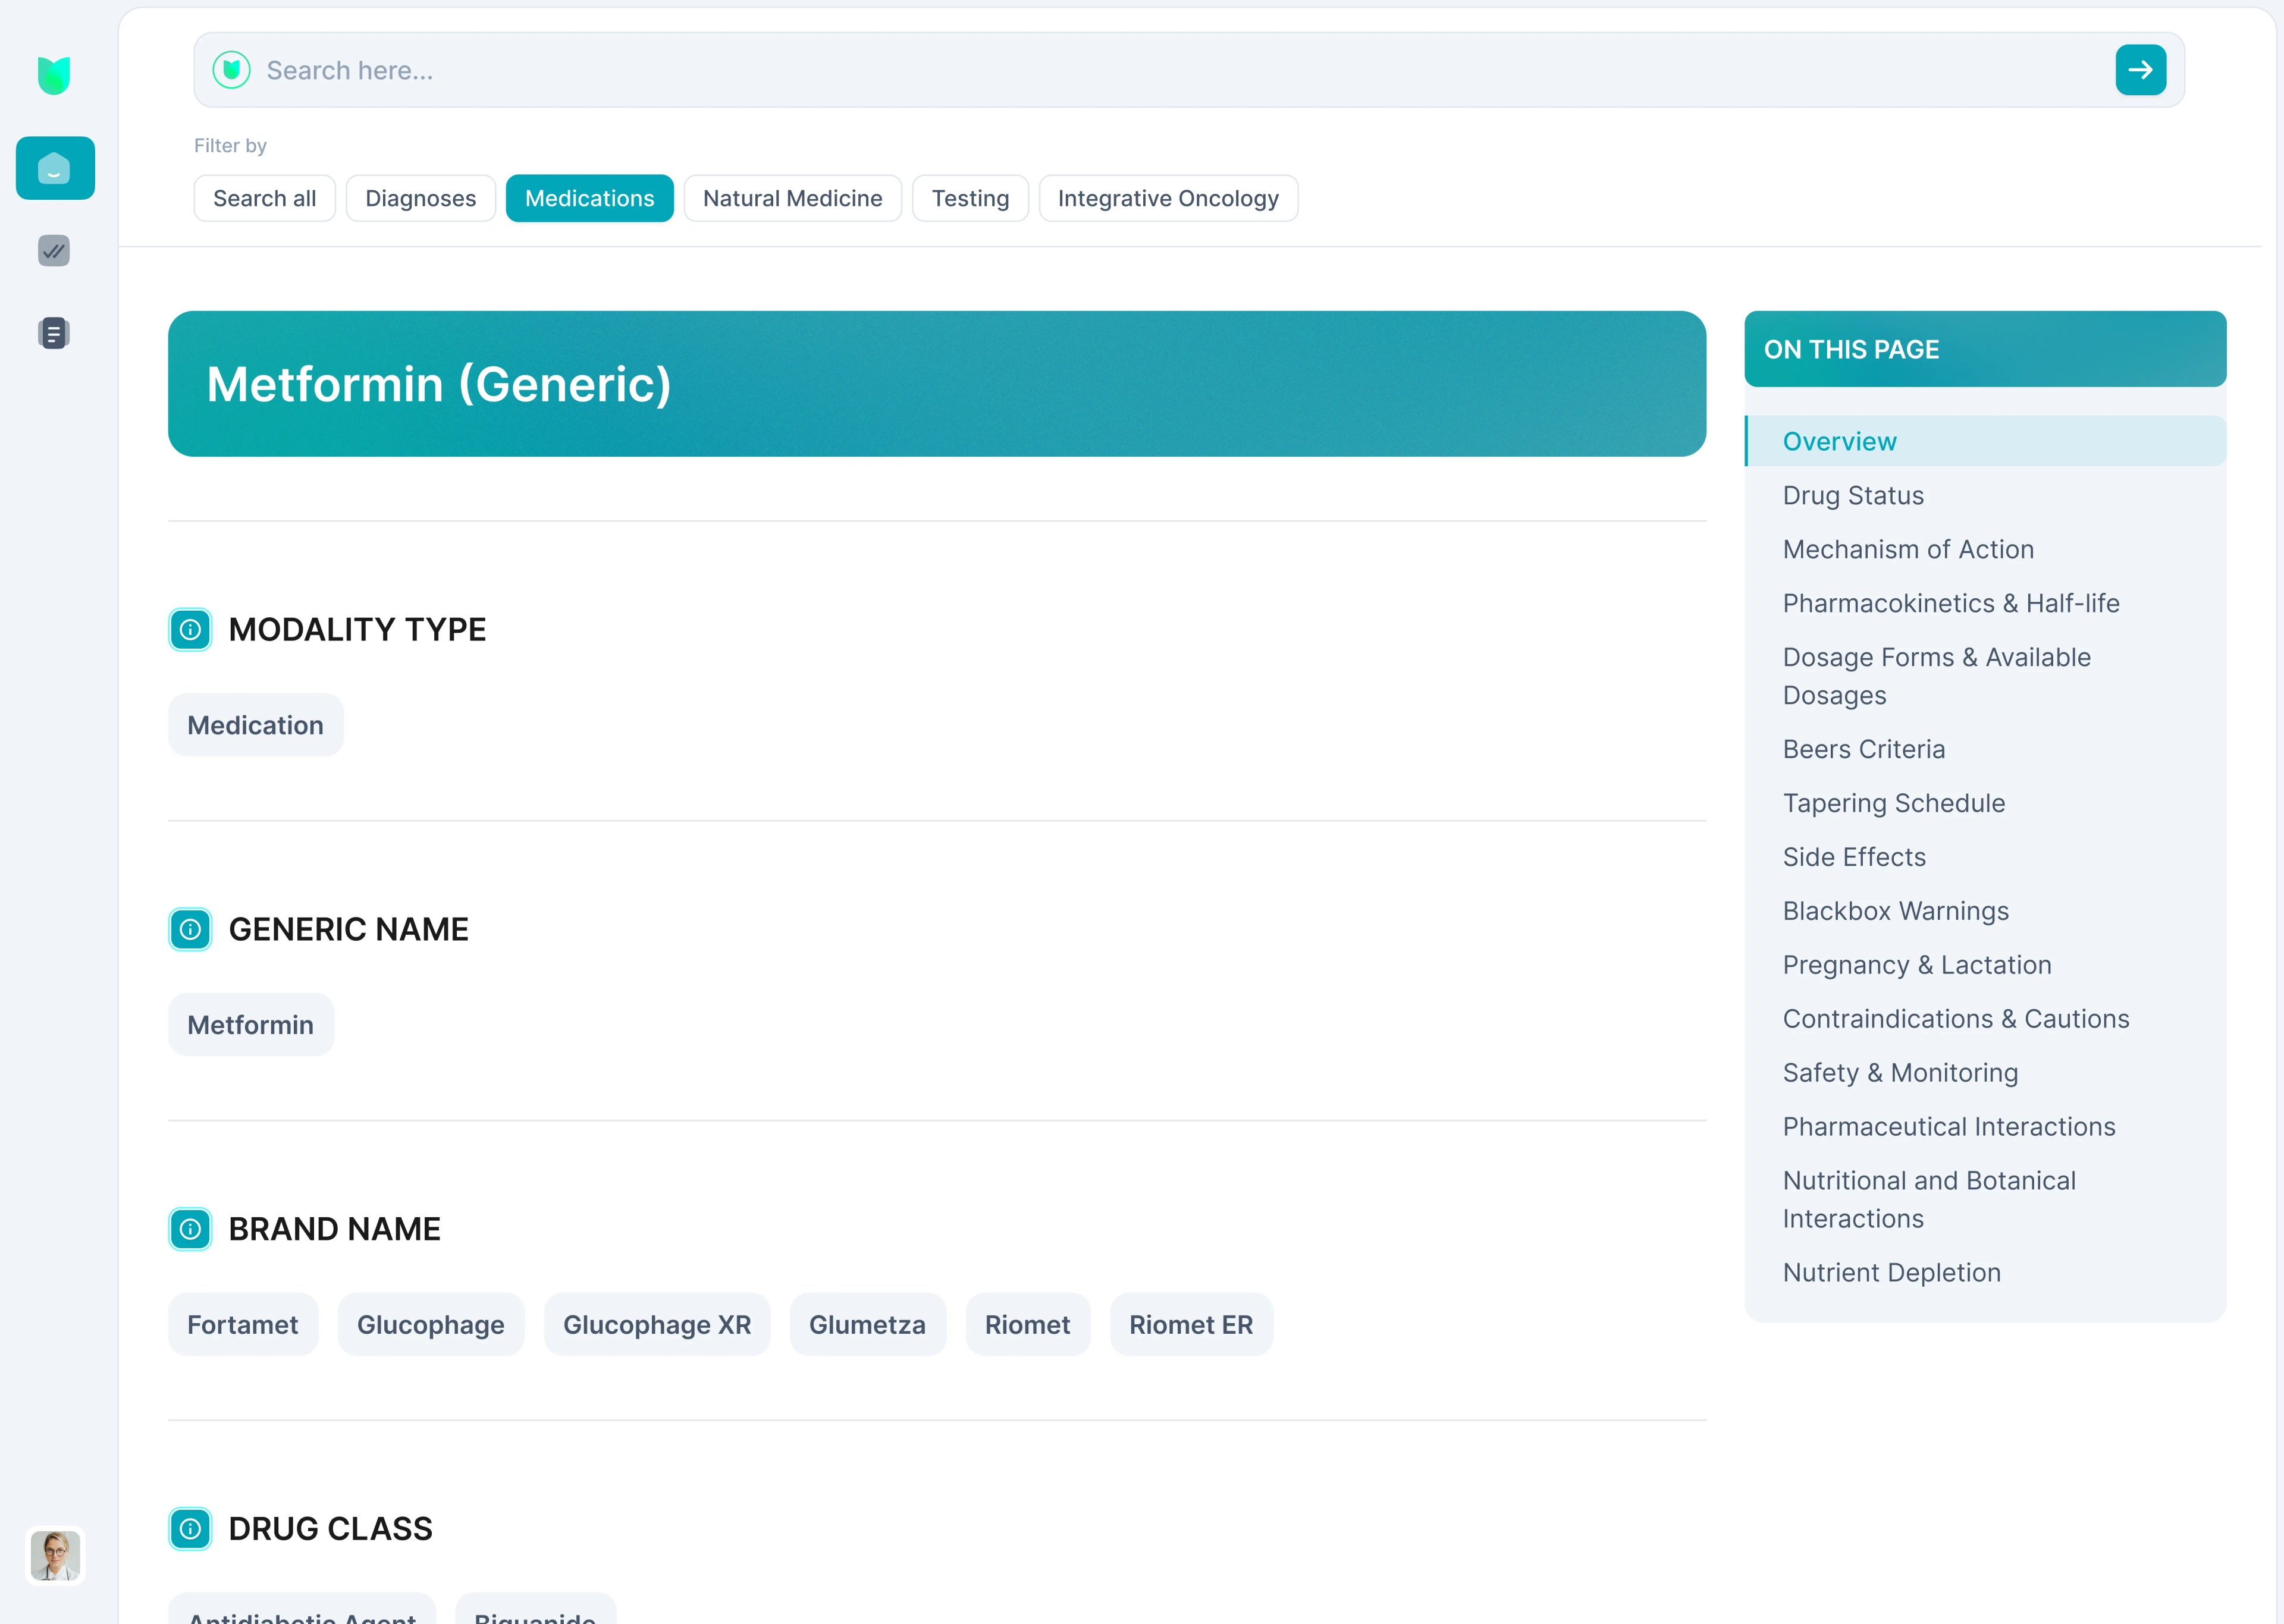This screenshot has height=1624, width=2284.
Task: Navigate to Safety & Monitoring
Action: click(1900, 1073)
